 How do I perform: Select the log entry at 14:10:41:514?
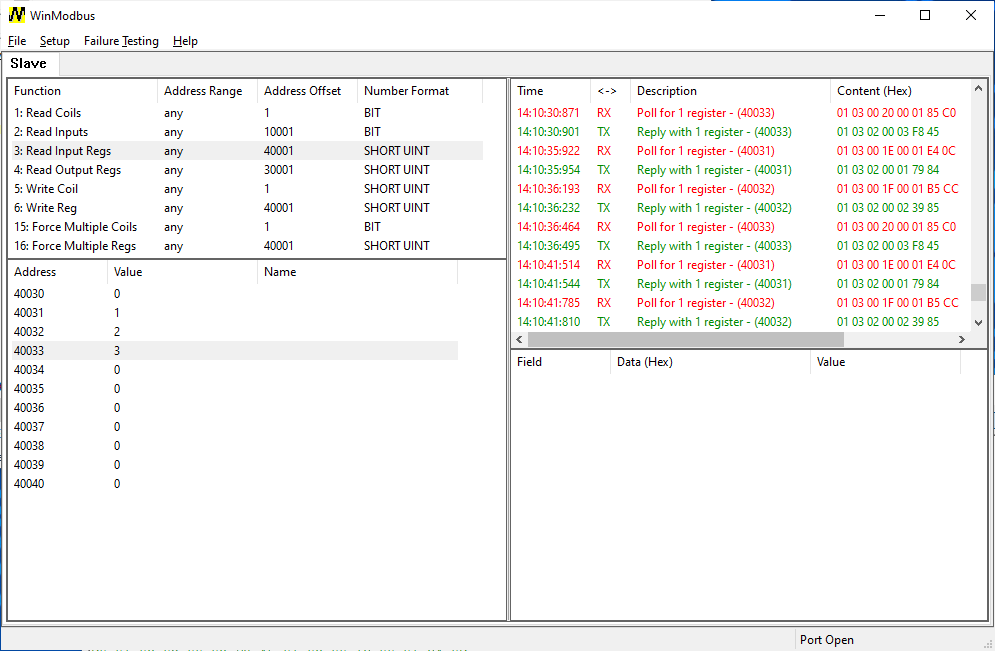[741, 265]
